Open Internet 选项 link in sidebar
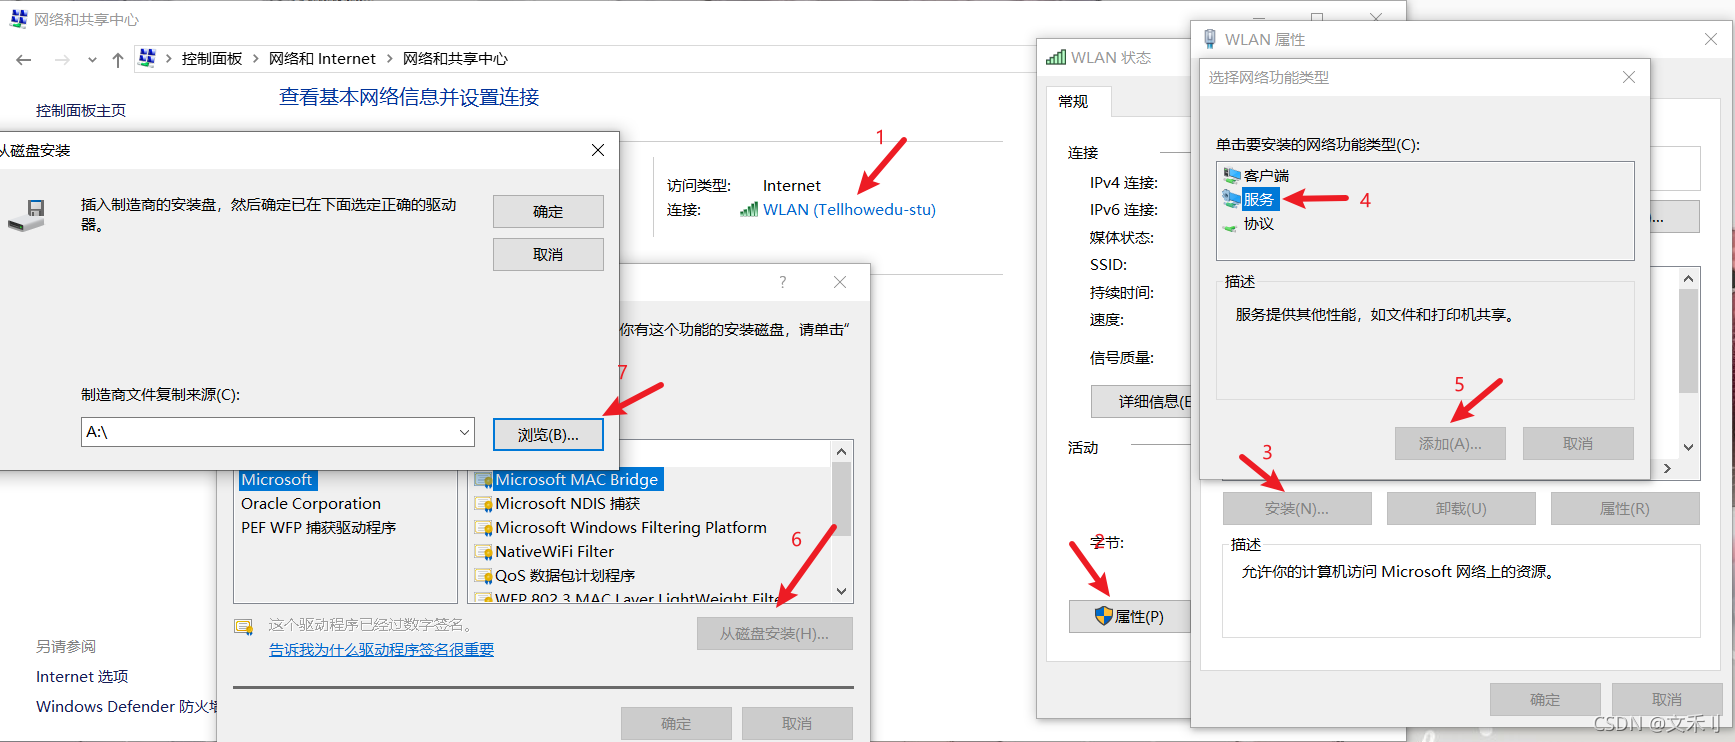Viewport: 1735px width, 742px height. pyautogui.click(x=82, y=677)
